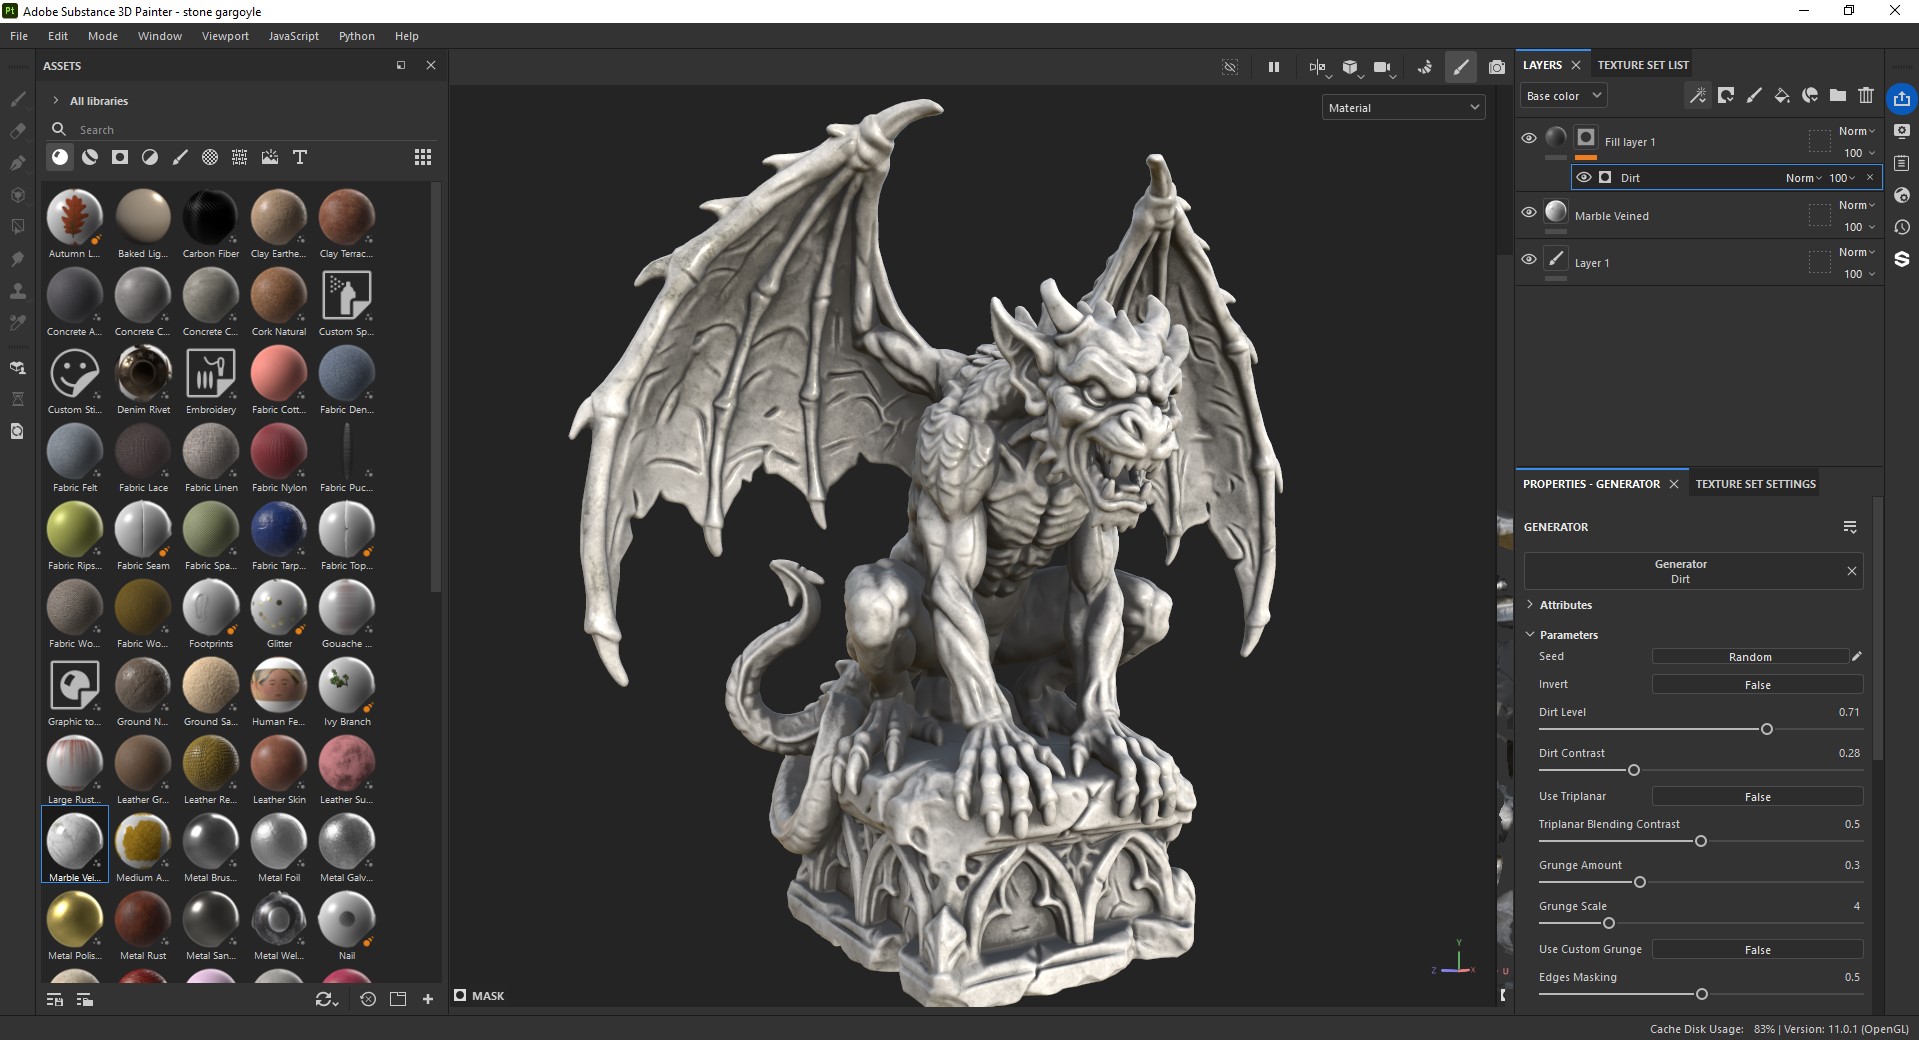This screenshot has height=1040, width=1919.
Task: Toggle the Use Custom Grunge parameter
Action: (1757, 950)
